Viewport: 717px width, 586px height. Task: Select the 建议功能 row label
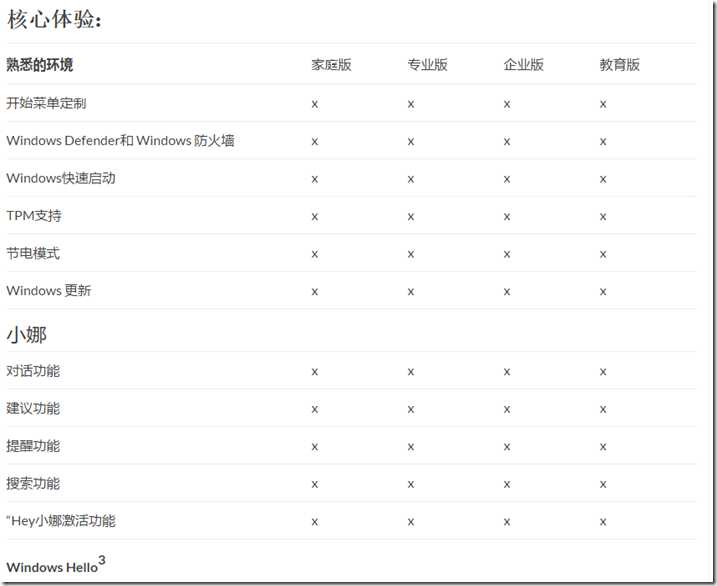coord(33,408)
